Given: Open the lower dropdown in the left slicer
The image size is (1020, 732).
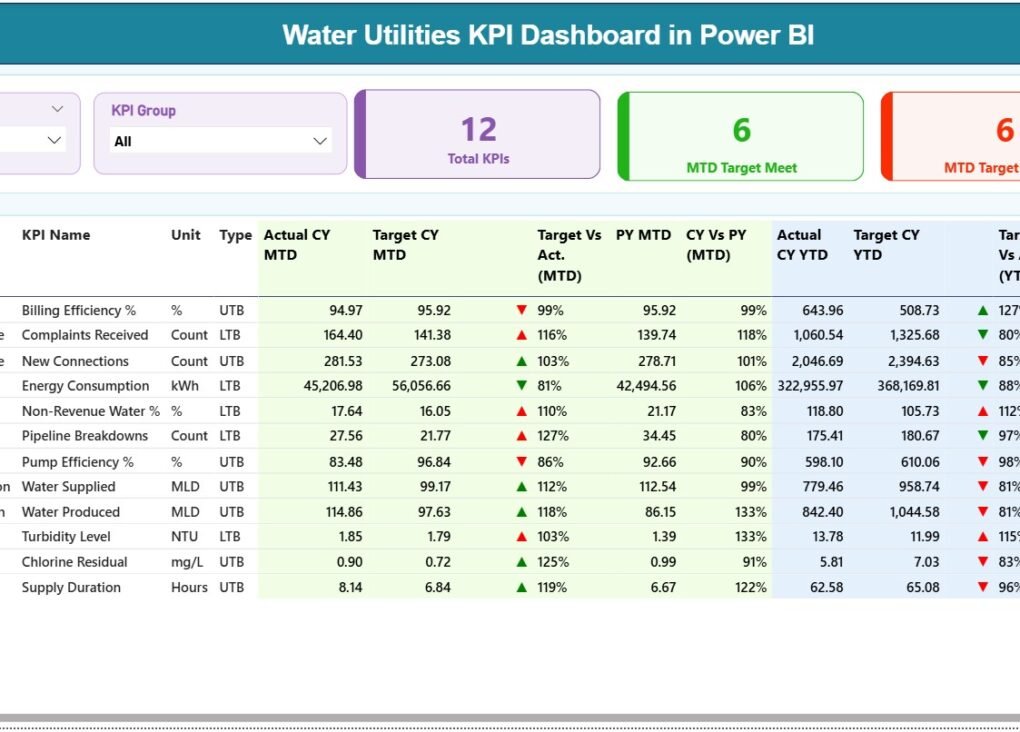Looking at the screenshot, I should [54, 141].
